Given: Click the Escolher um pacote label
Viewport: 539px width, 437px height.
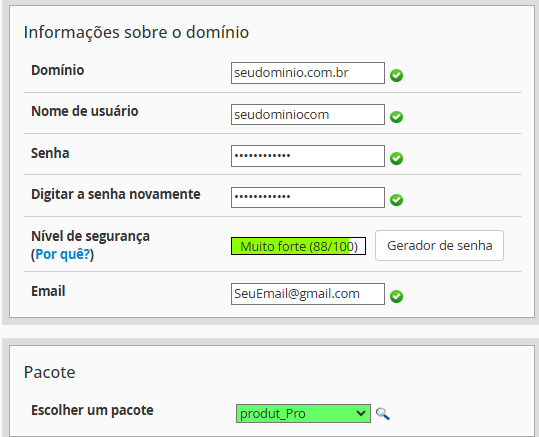Looking at the screenshot, I should (x=92, y=410).
